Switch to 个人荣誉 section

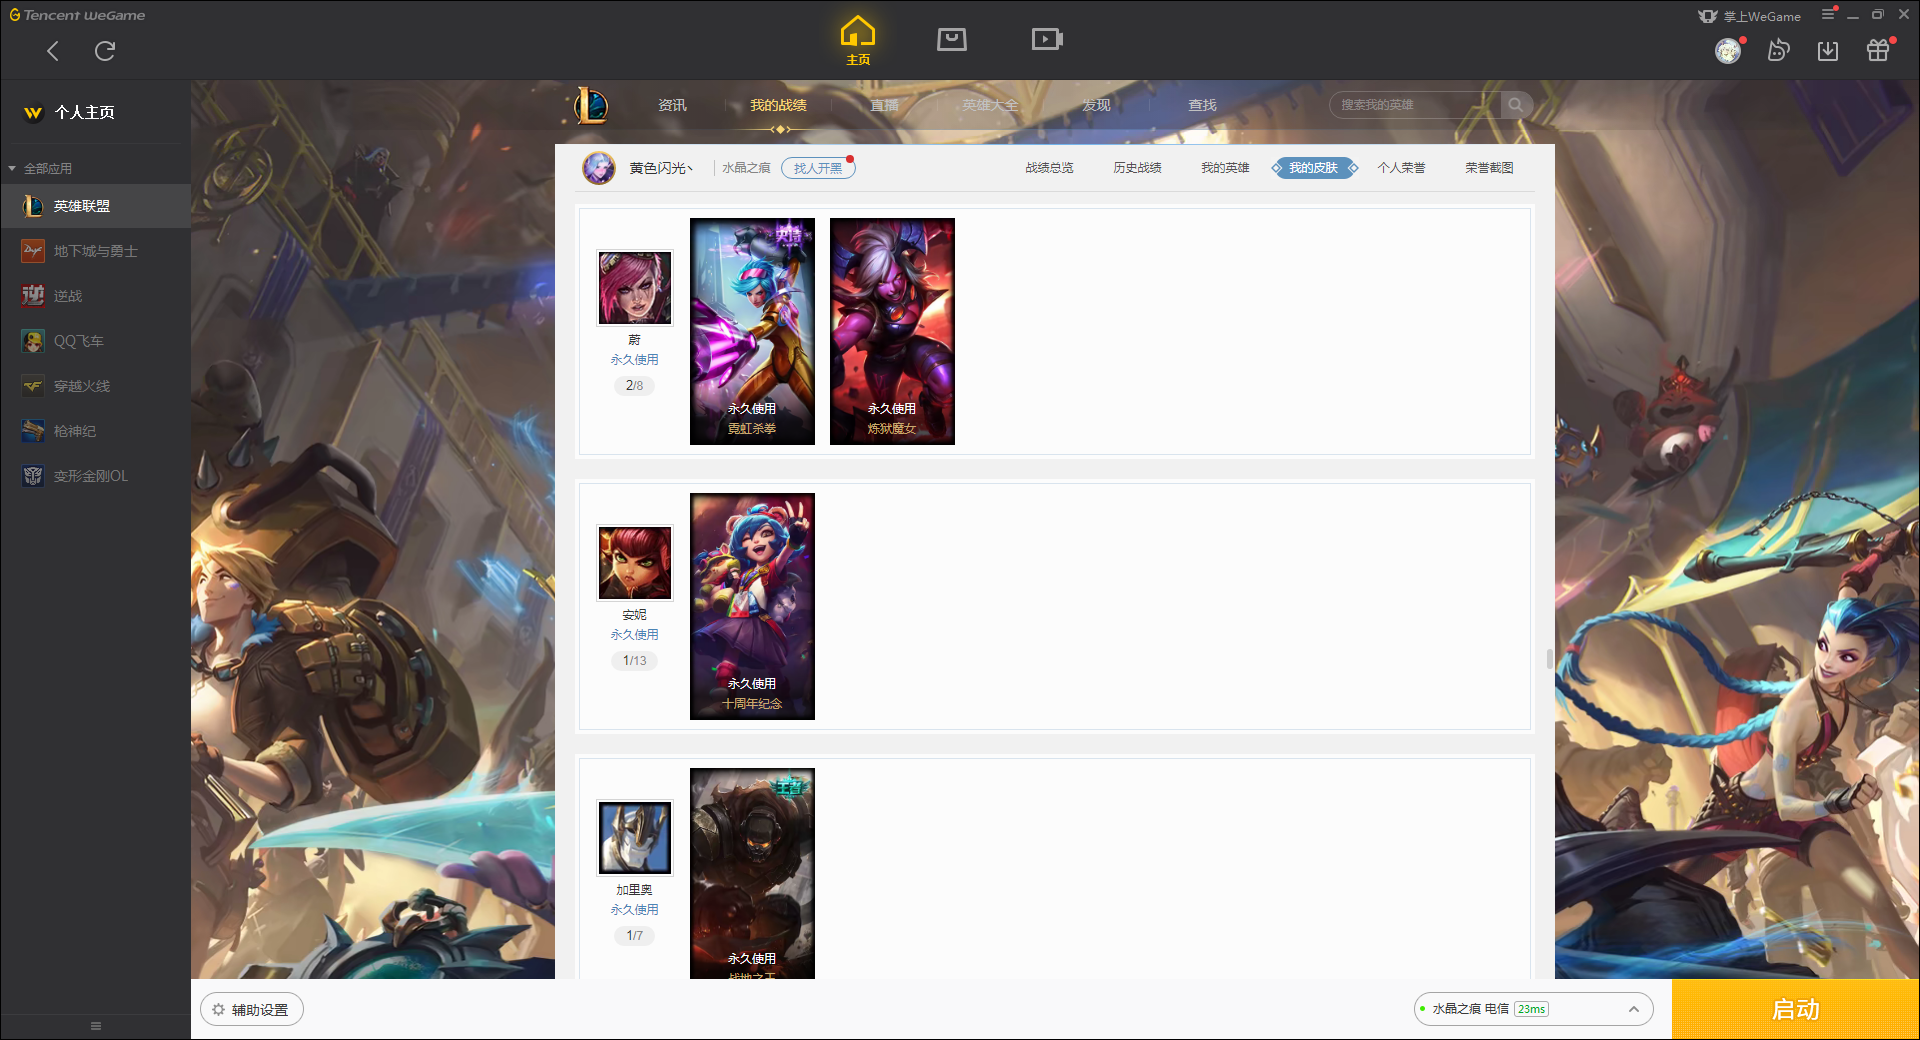coord(1401,168)
